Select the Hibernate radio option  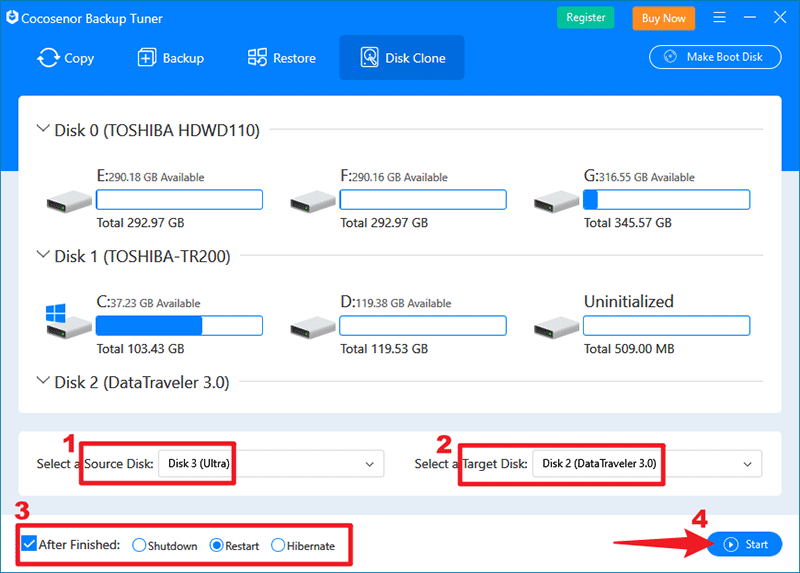tap(278, 545)
